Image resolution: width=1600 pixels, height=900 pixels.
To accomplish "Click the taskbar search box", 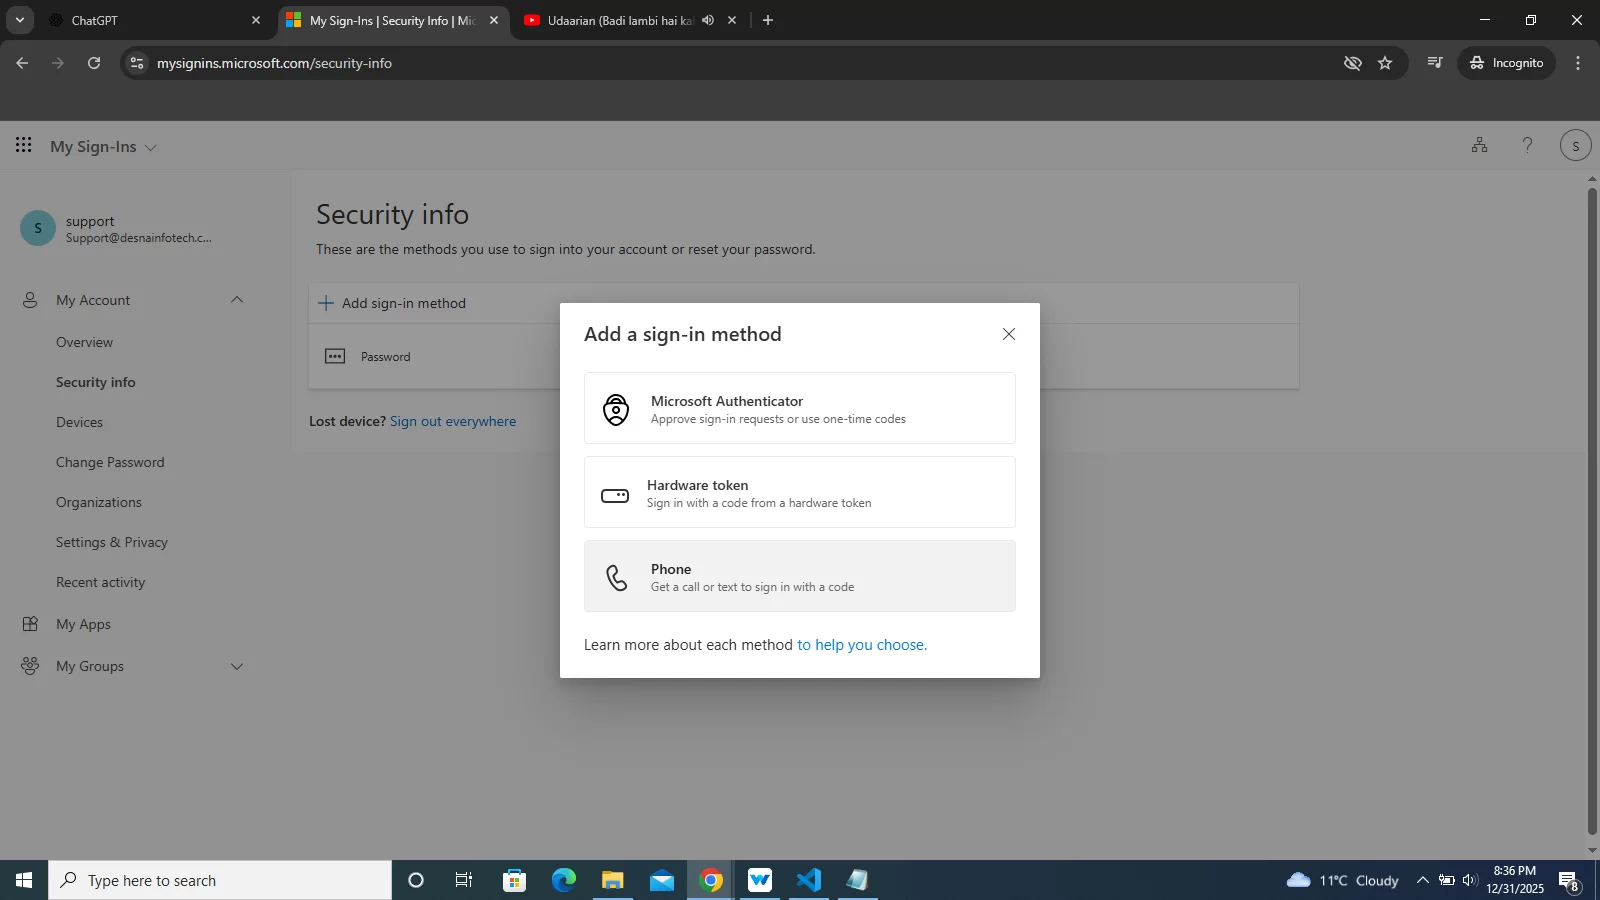I will 220,880.
